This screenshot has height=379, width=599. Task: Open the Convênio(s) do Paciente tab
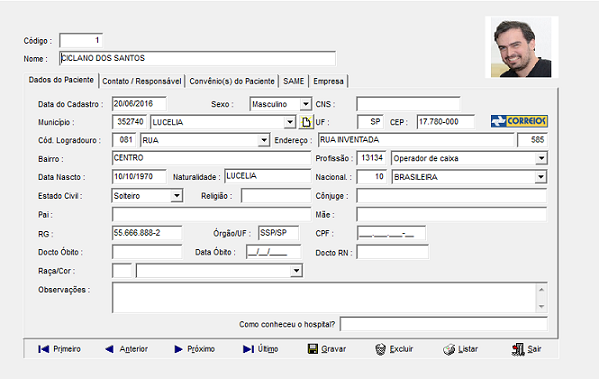click(x=232, y=81)
